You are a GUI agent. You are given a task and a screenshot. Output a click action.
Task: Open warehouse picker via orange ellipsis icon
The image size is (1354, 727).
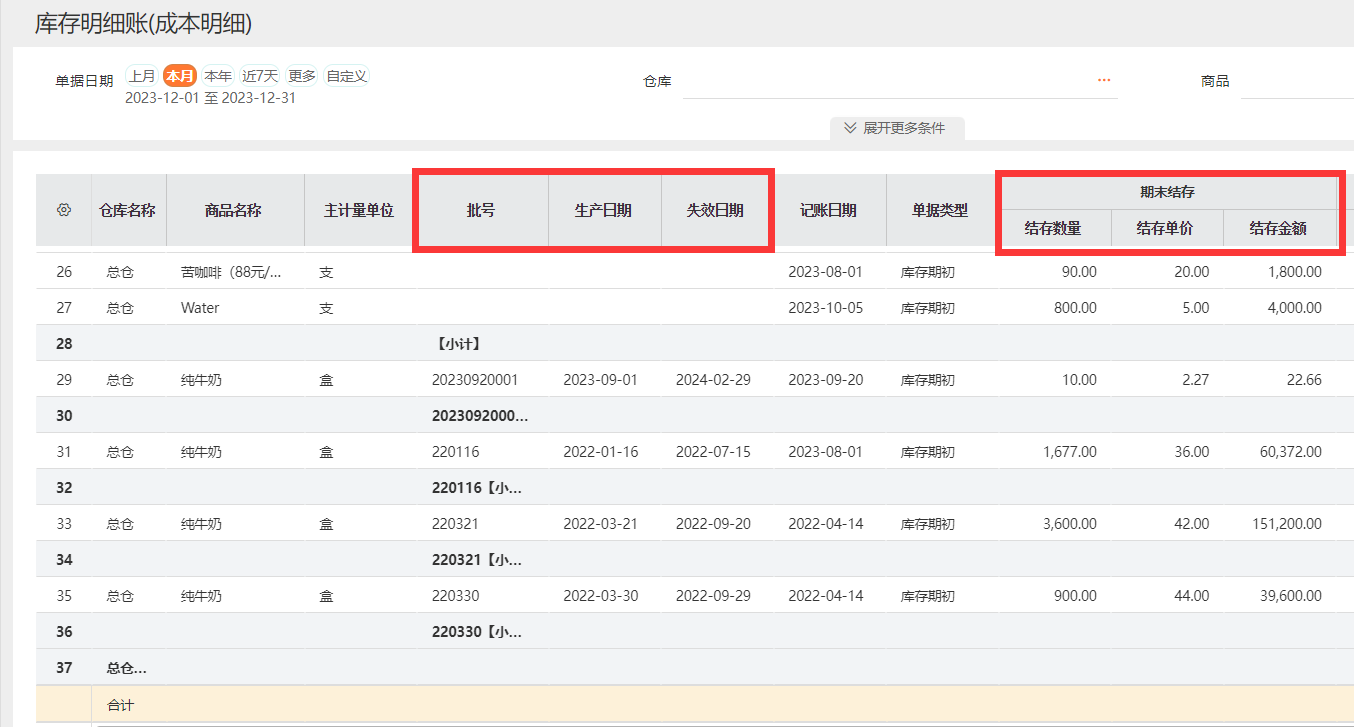1104,80
